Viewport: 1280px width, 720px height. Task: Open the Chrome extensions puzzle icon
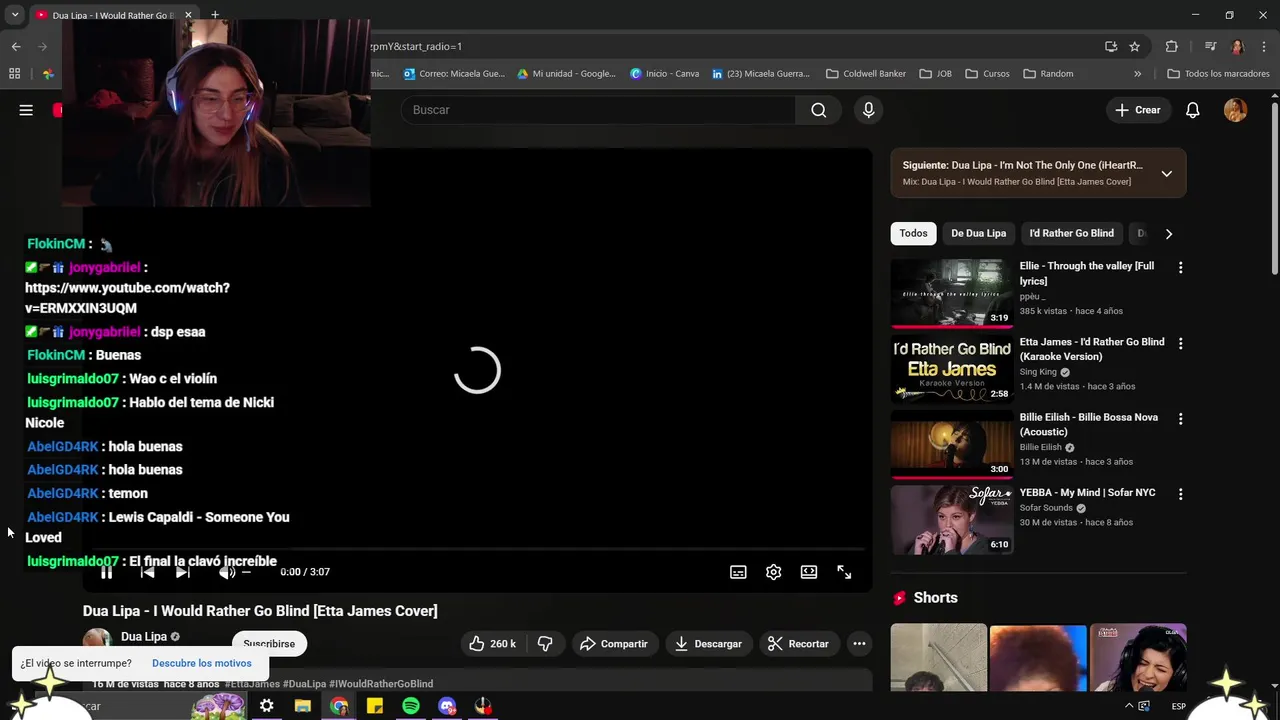pos(1171,46)
